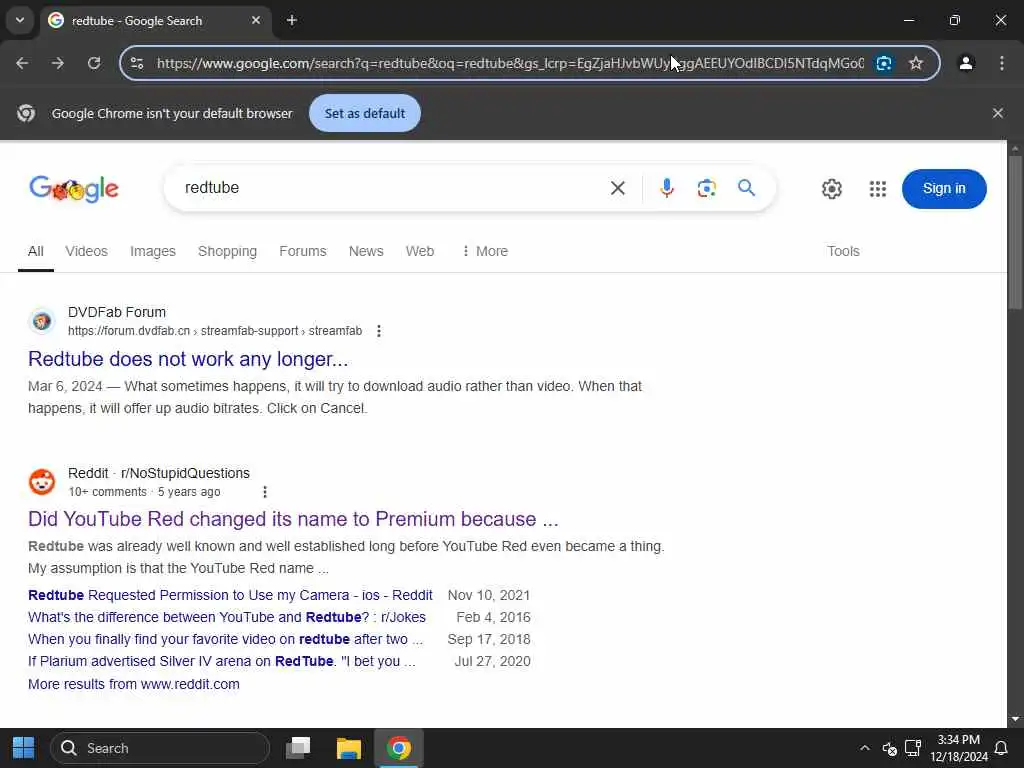Click the DVDFab Forum site favicon

tap(42, 321)
